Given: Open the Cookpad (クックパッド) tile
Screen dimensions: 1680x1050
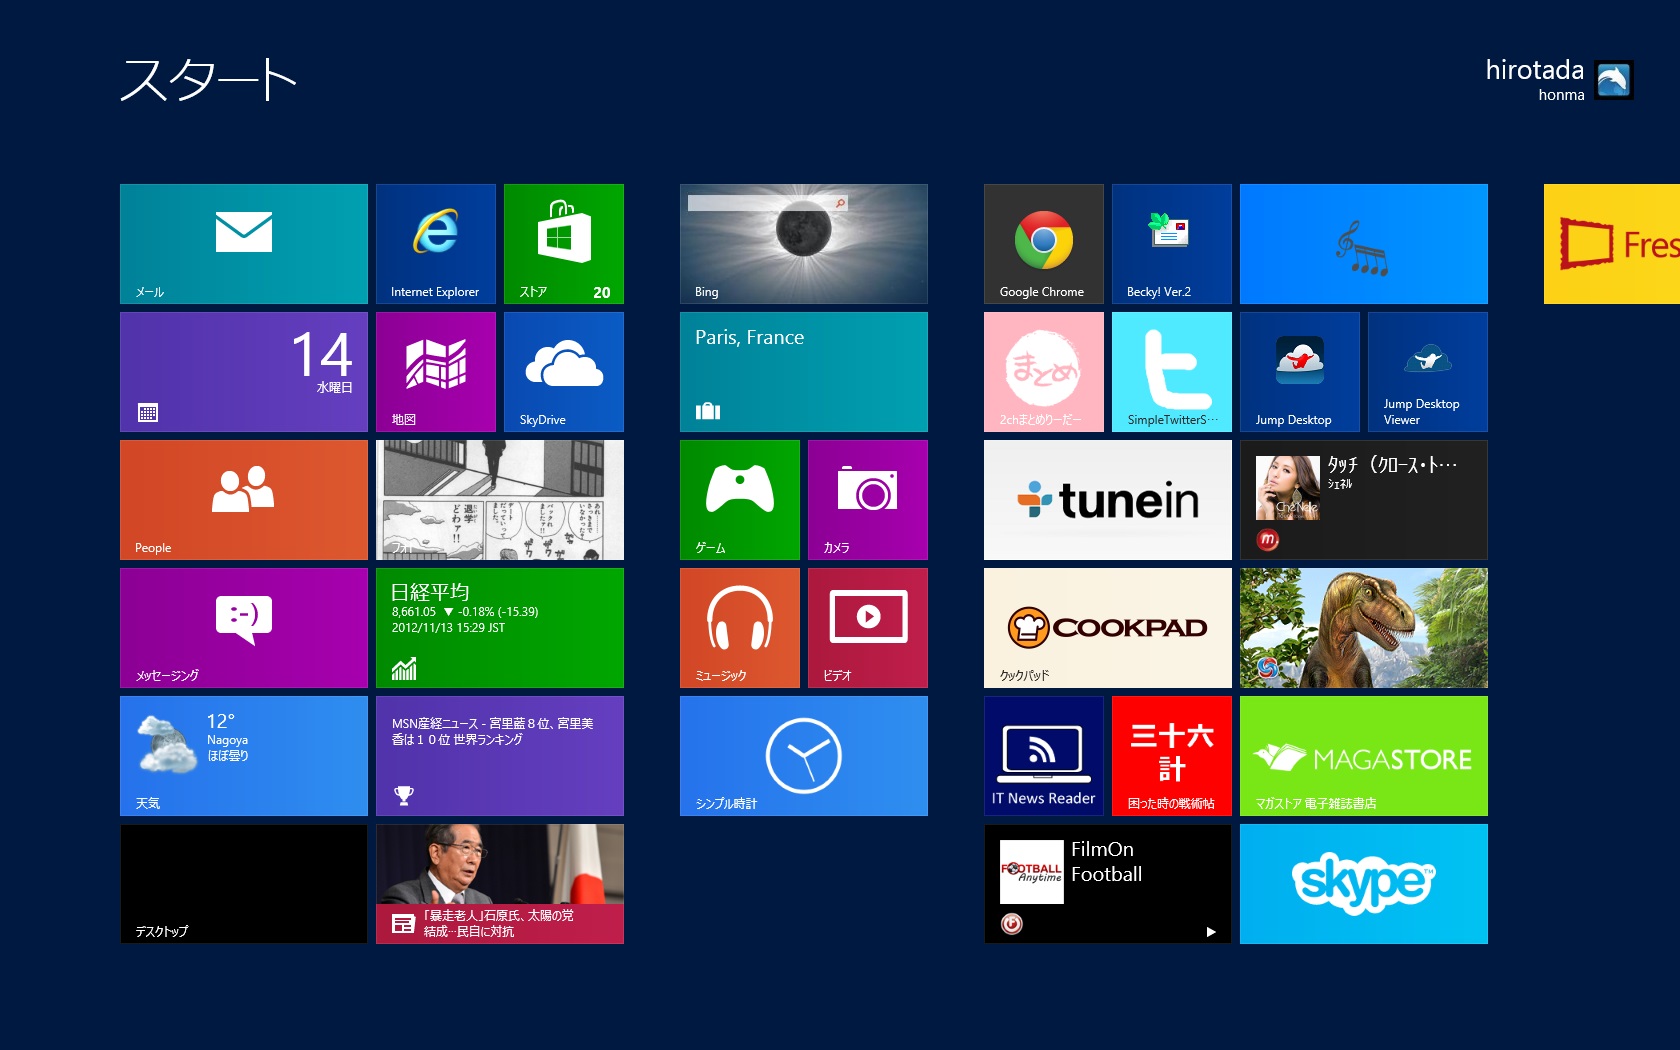Looking at the screenshot, I should (x=1108, y=628).
